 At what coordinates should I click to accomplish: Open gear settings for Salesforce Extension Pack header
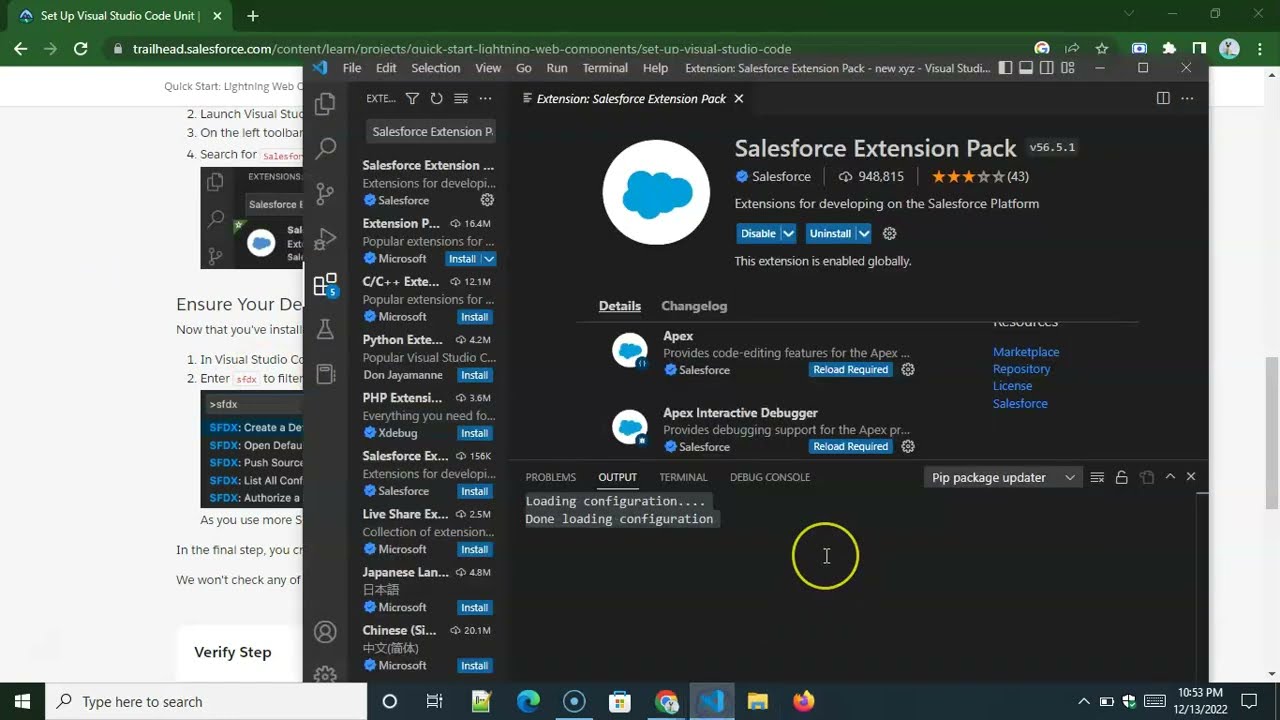pyautogui.click(x=889, y=233)
